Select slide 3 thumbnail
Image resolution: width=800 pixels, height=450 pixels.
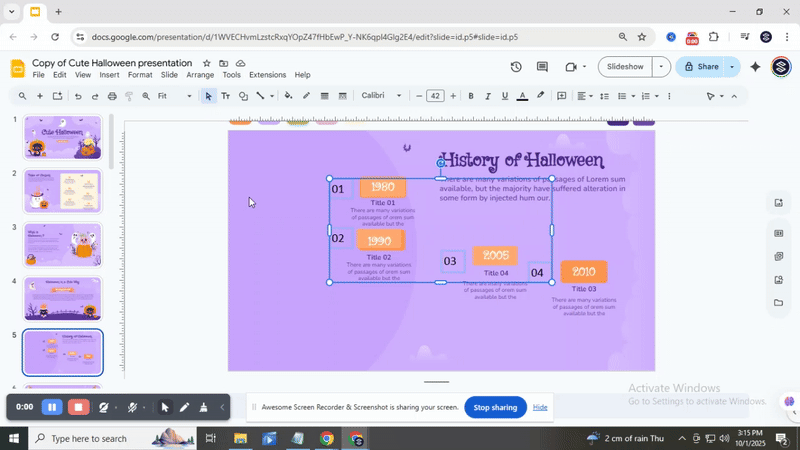[63, 244]
